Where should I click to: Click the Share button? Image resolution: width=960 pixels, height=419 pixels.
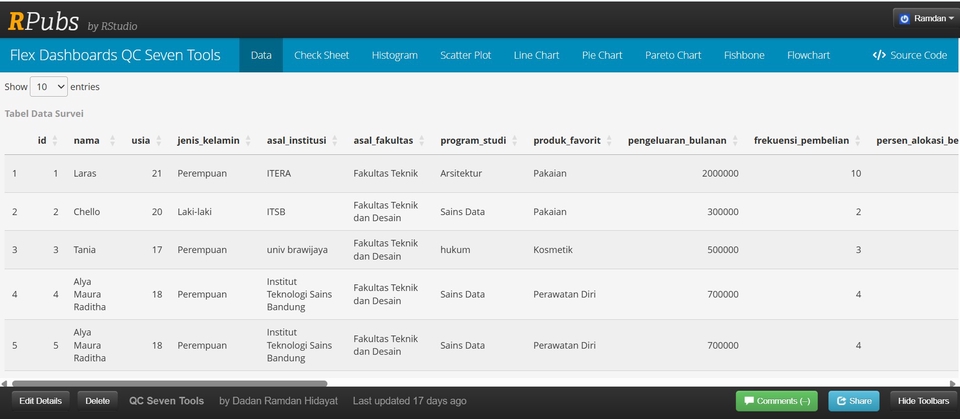853,401
